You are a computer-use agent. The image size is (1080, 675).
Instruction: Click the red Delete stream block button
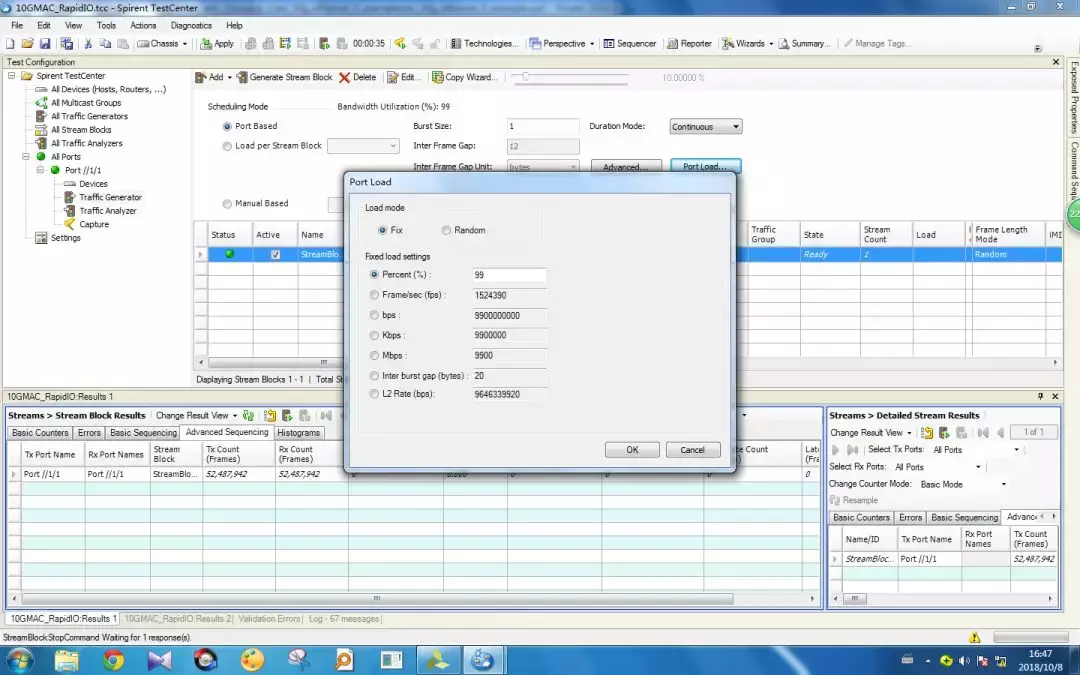(357, 77)
